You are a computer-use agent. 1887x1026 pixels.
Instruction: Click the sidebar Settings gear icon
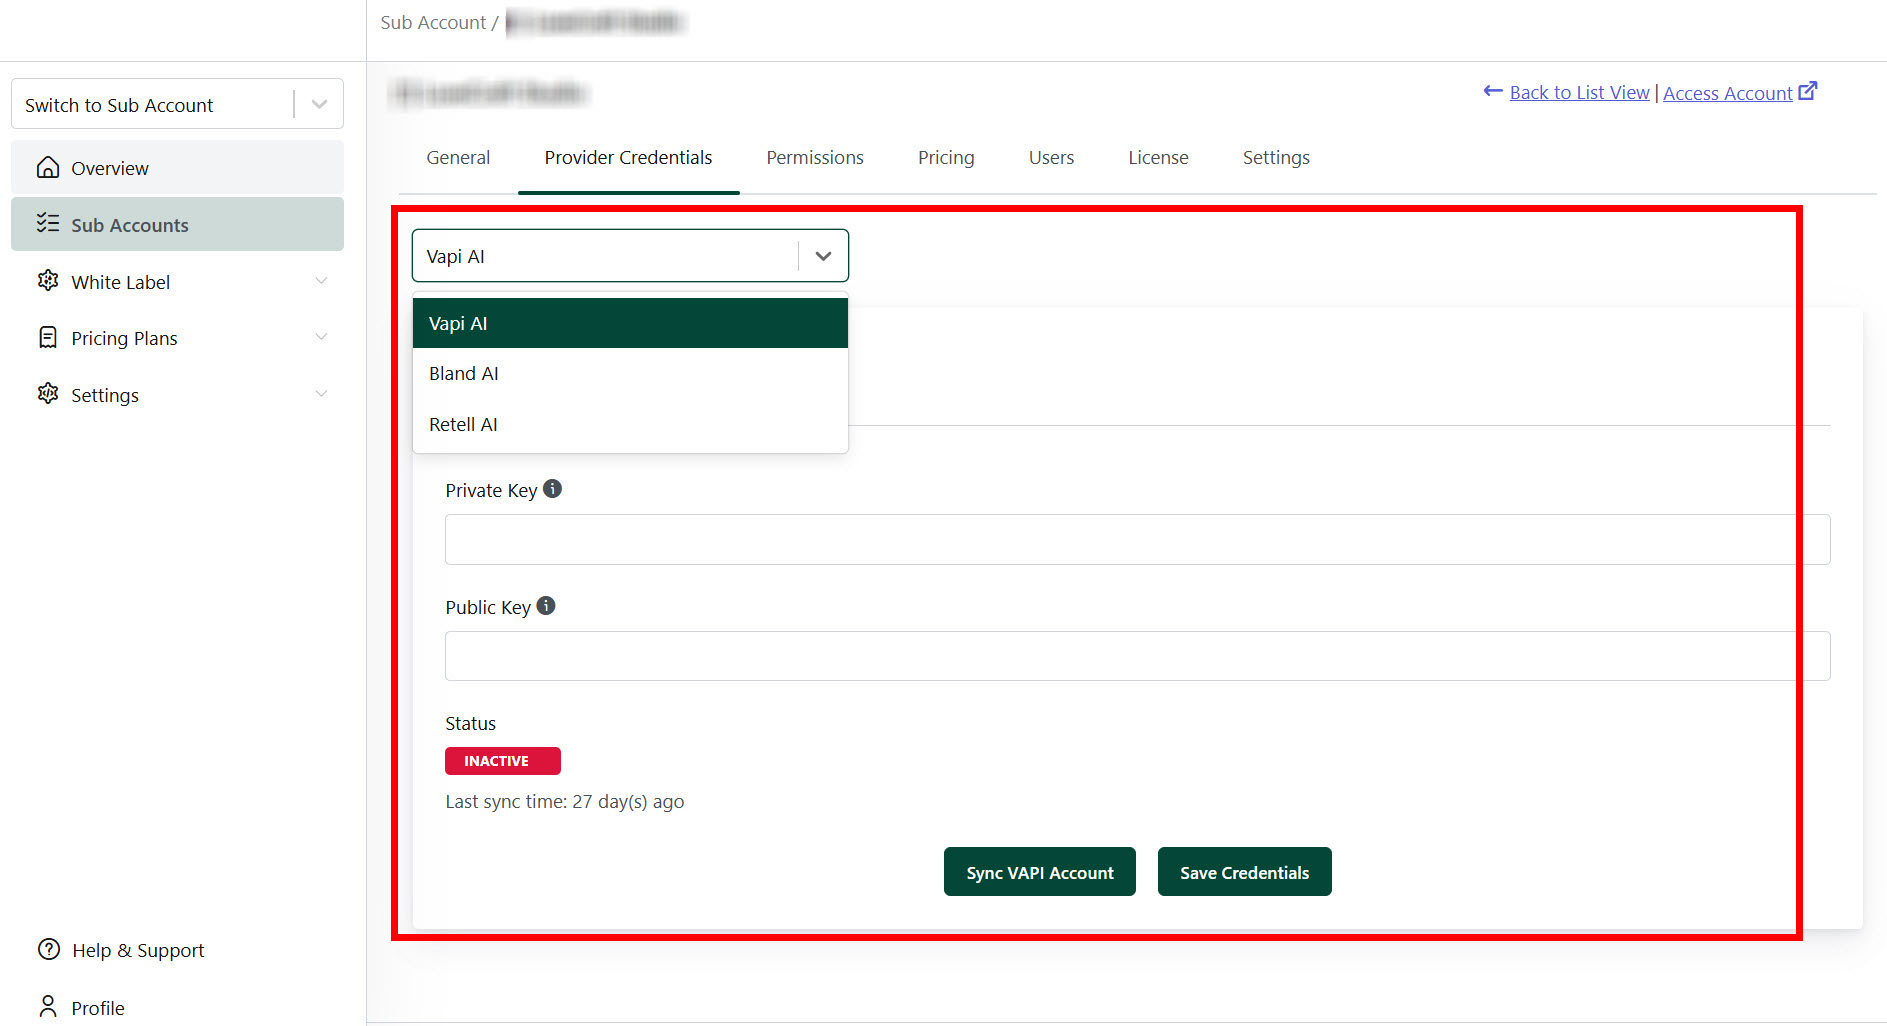point(48,394)
